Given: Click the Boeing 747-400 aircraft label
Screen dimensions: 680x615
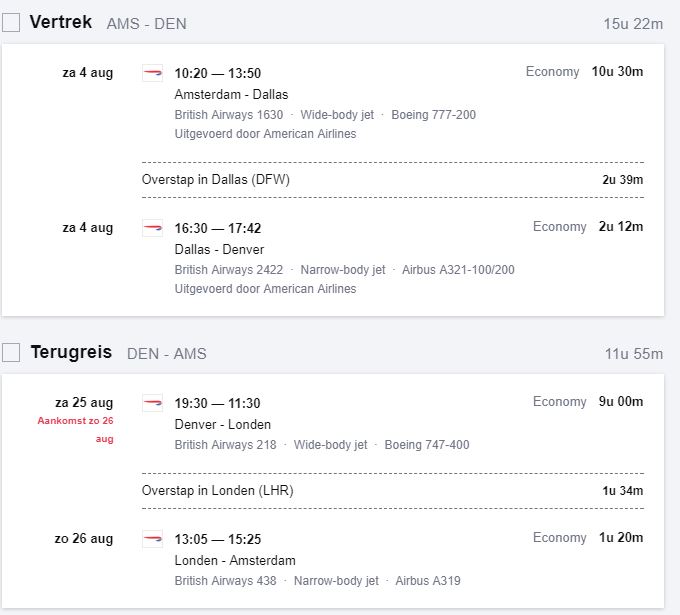Looking at the screenshot, I should pos(427,444).
